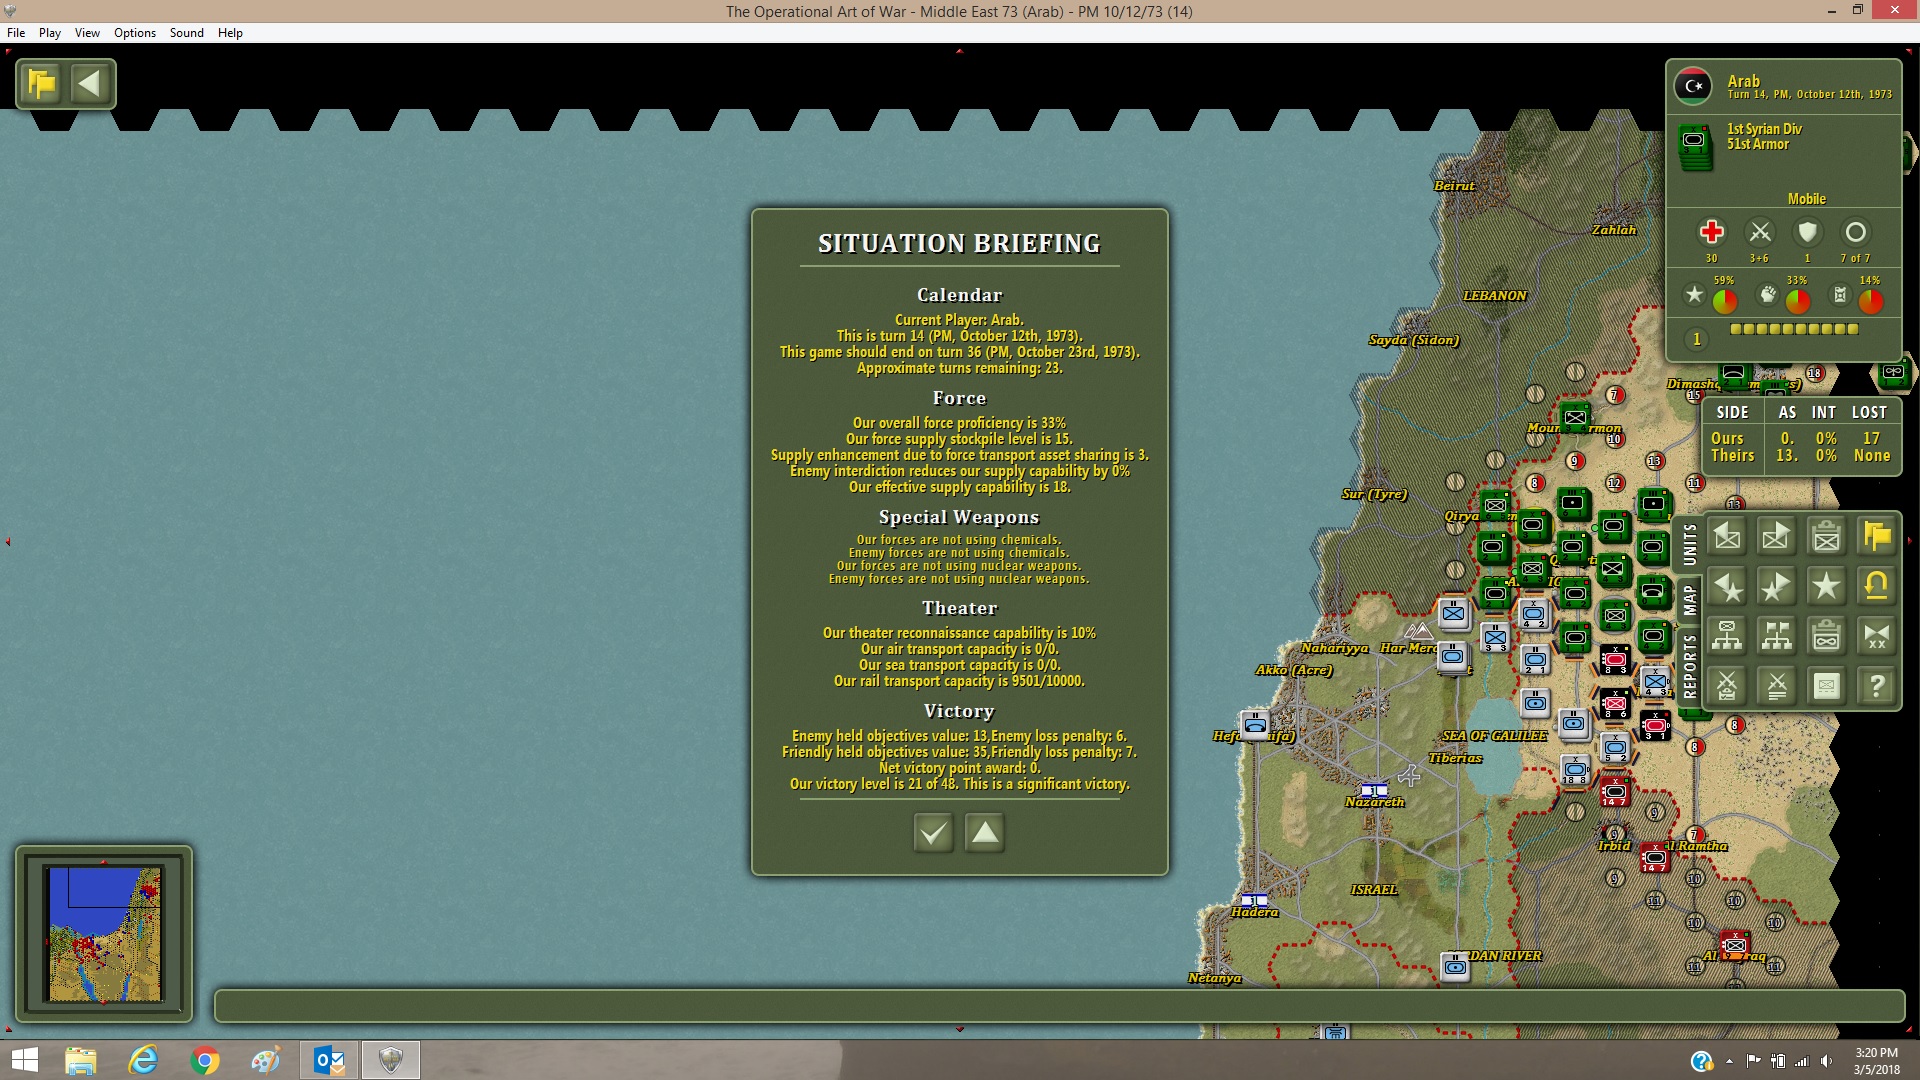
Task: Click the divide unit XX icon
Action: [x=1877, y=636]
